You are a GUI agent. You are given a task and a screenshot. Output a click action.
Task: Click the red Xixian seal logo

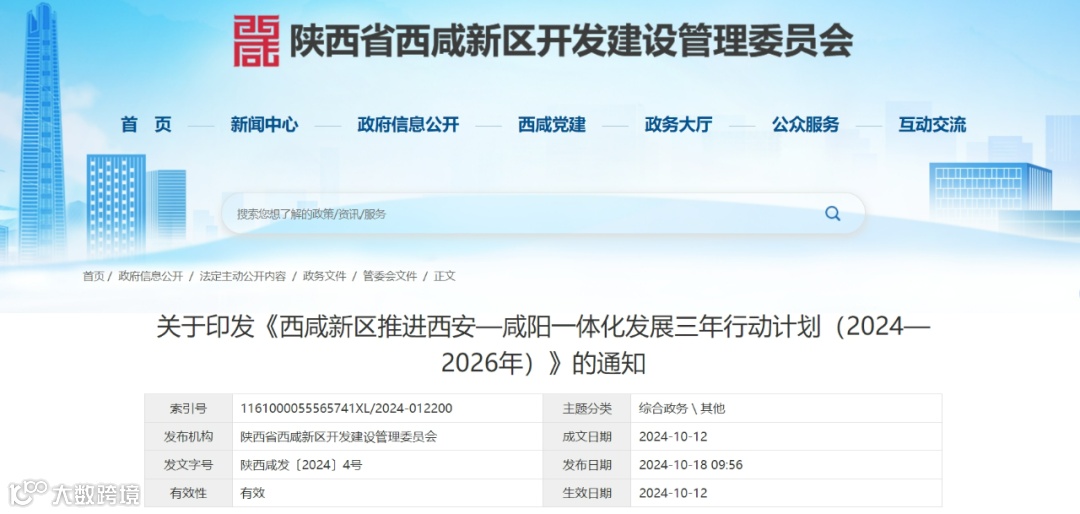256,41
